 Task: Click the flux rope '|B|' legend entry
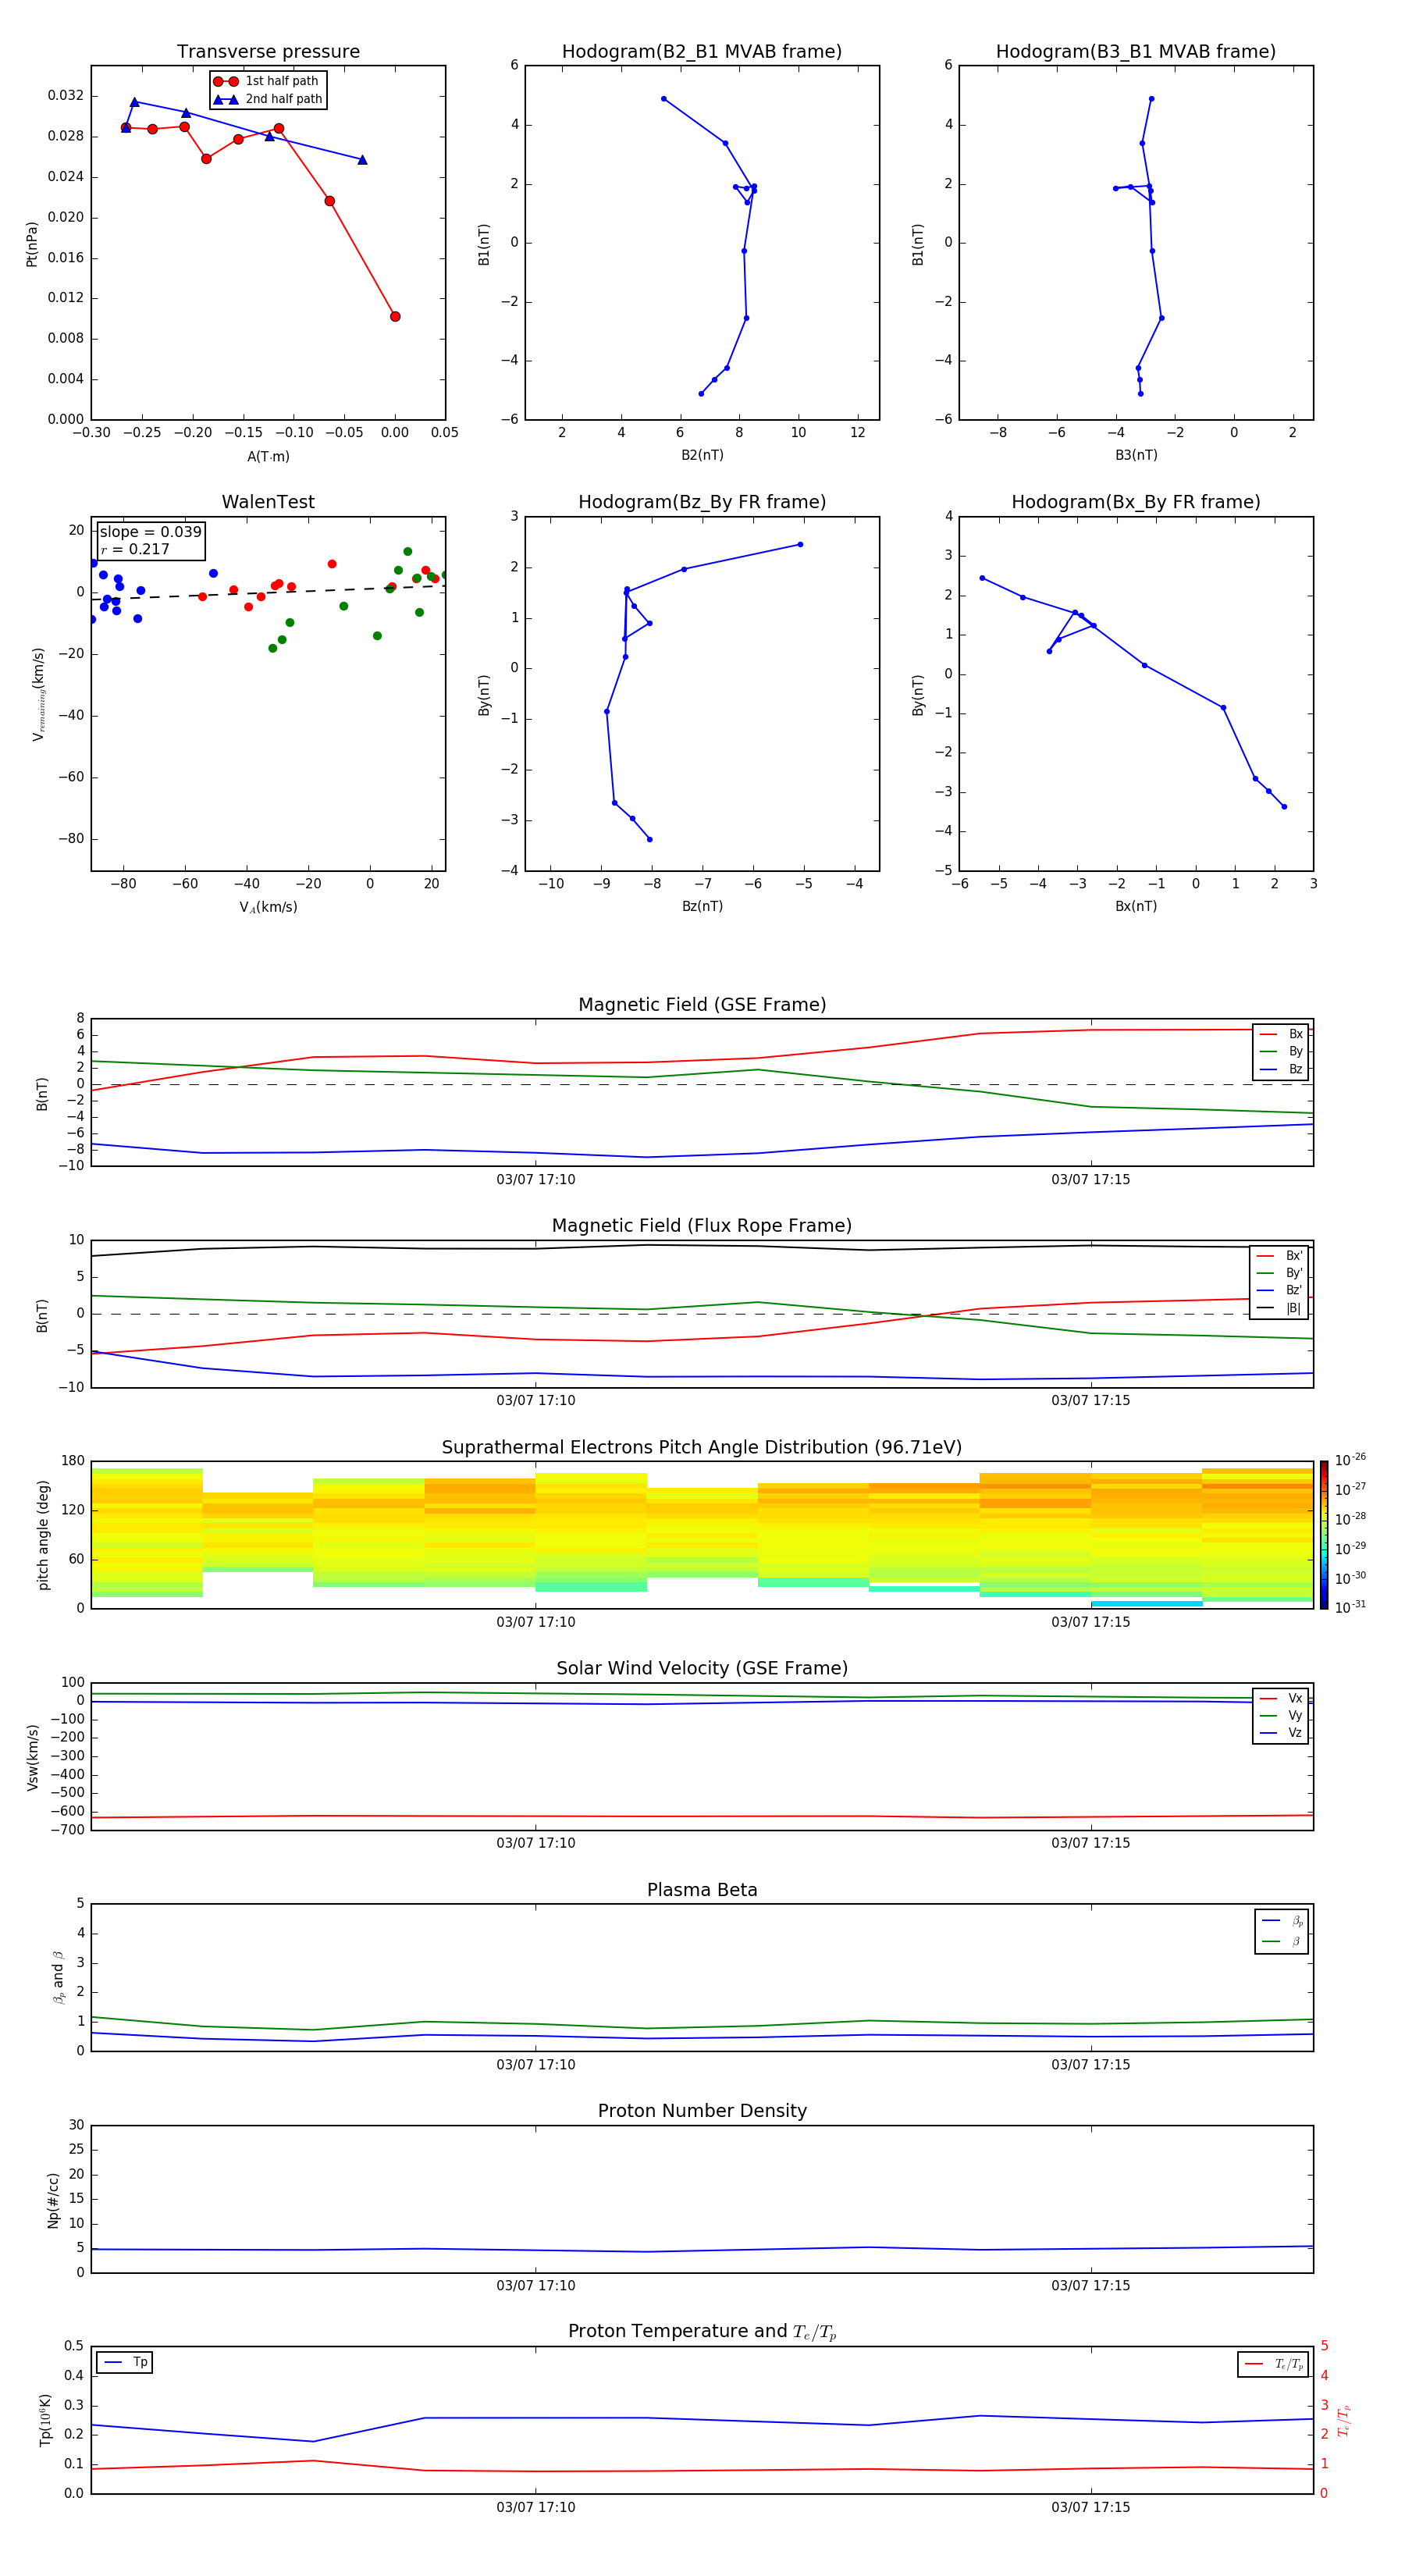[1279, 1308]
